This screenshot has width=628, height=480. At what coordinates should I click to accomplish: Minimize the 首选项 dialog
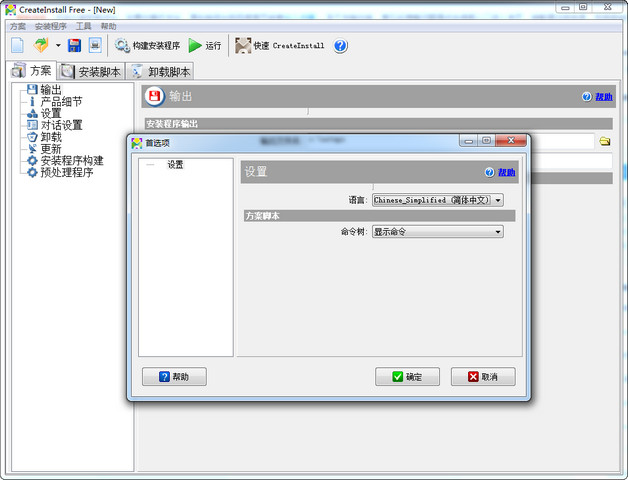pyautogui.click(x=469, y=141)
